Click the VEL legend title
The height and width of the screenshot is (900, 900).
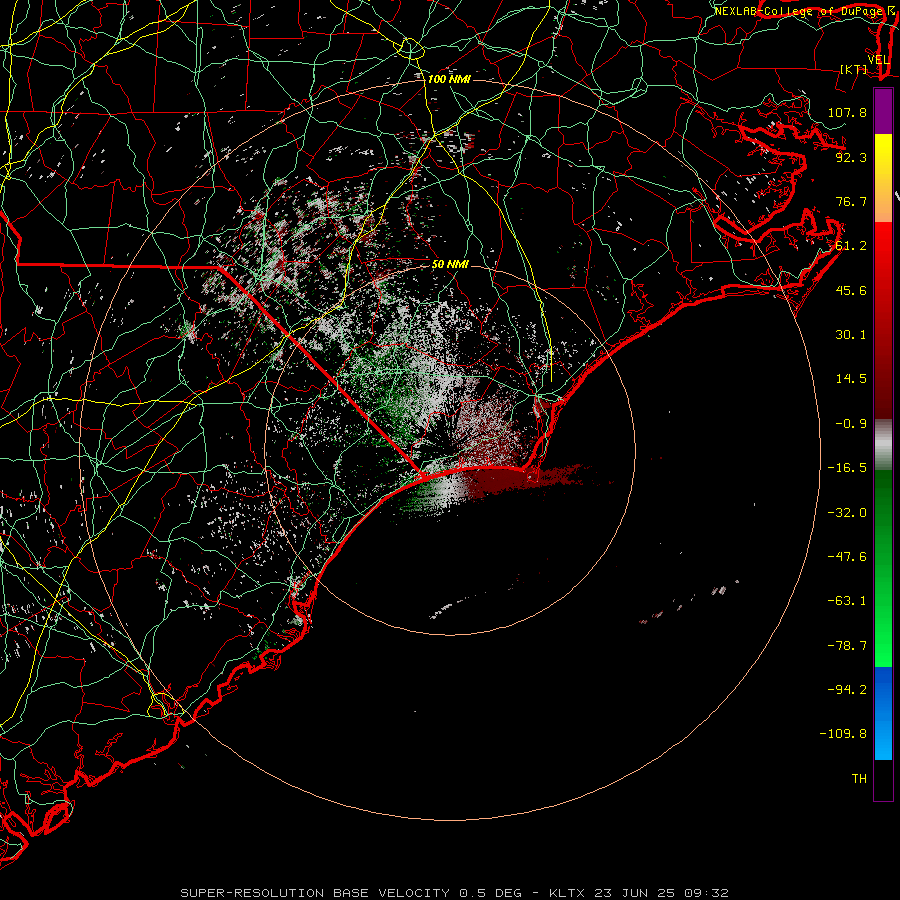click(878, 60)
